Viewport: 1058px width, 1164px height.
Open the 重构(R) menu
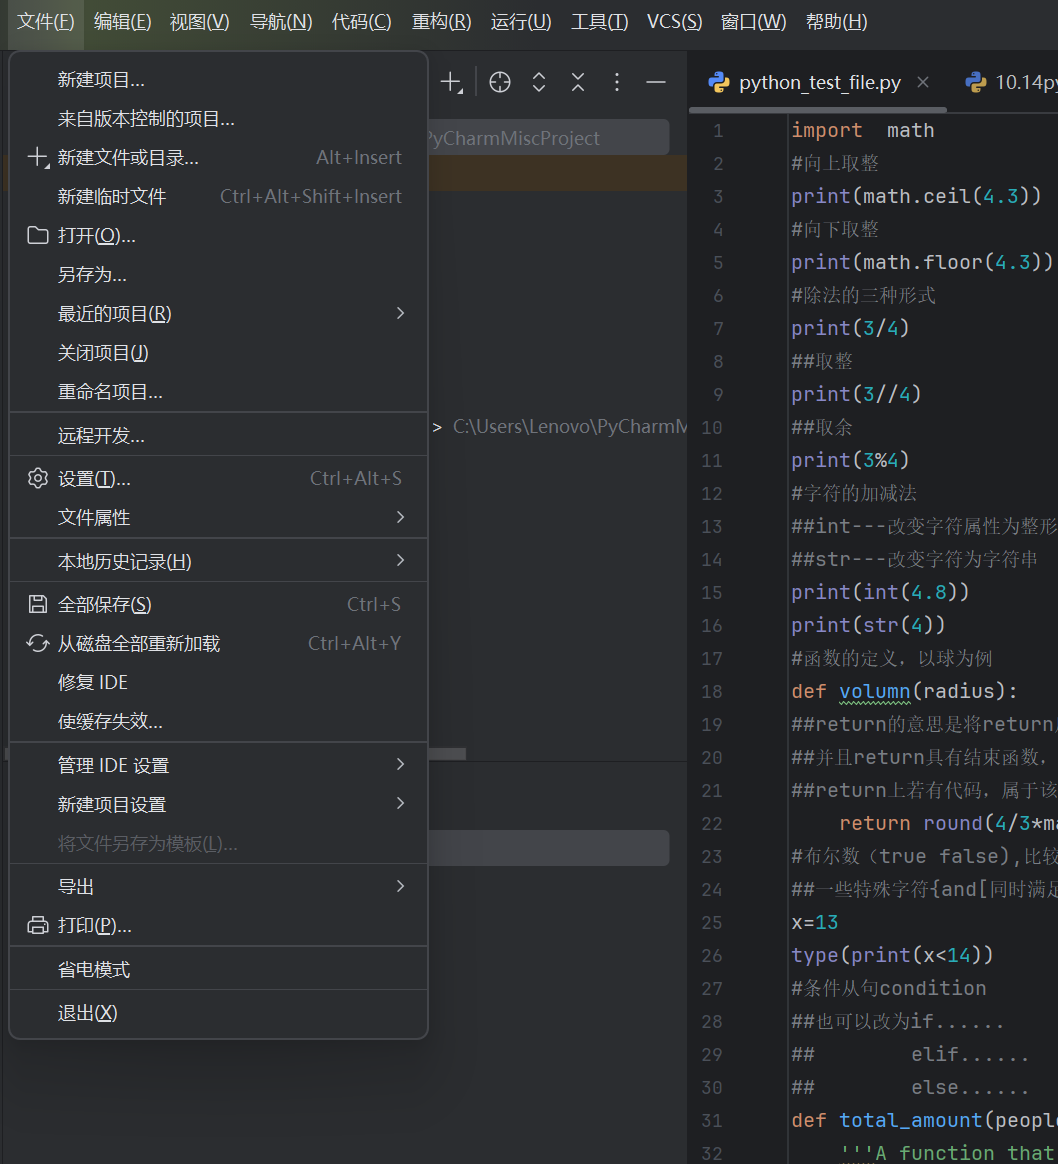click(441, 22)
